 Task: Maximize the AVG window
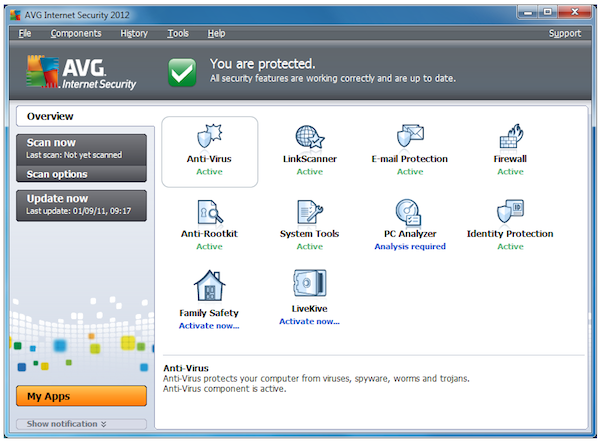click(548, 12)
